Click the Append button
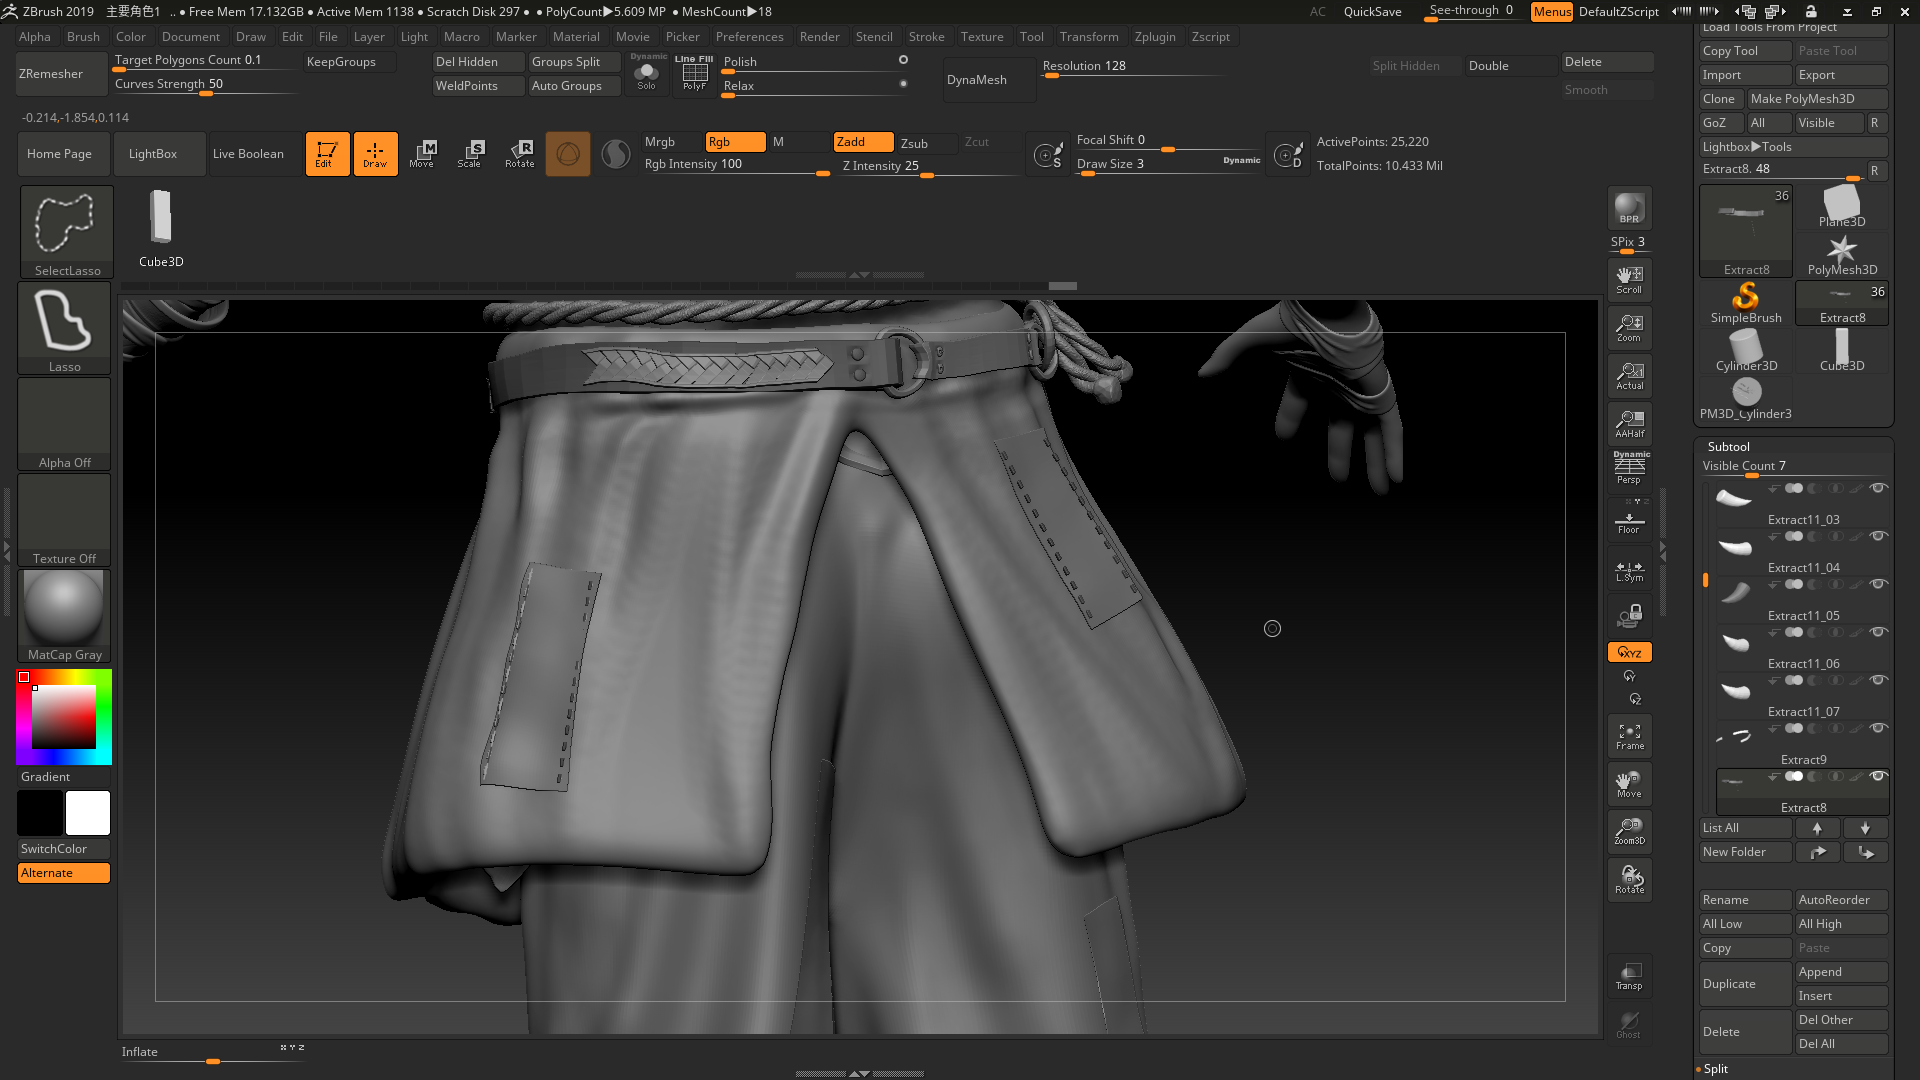The image size is (1920, 1080). [x=1841, y=972]
